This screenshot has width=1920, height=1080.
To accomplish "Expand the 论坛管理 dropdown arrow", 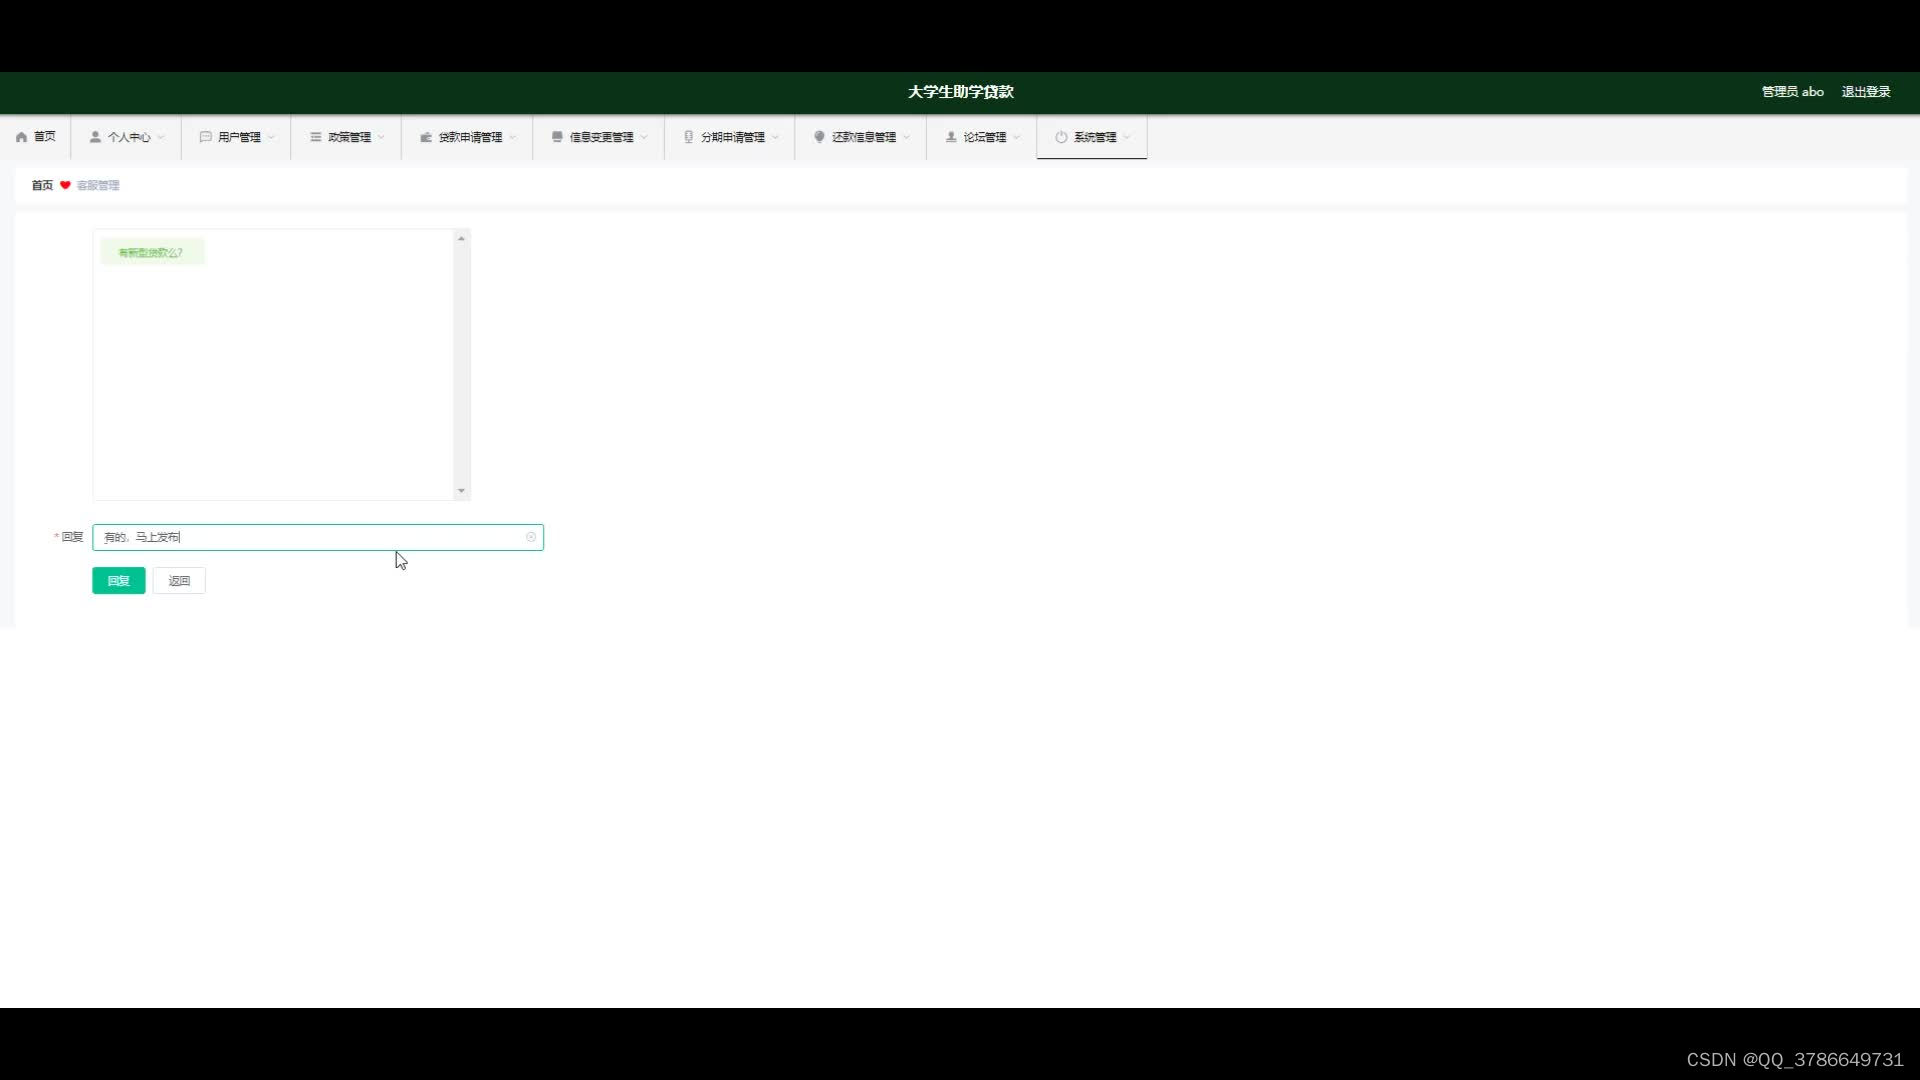I will (x=1017, y=137).
